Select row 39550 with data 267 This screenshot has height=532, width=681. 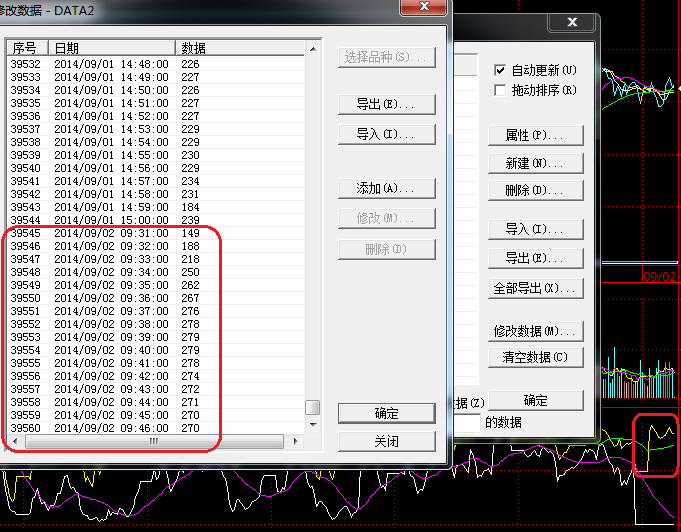tap(155, 298)
